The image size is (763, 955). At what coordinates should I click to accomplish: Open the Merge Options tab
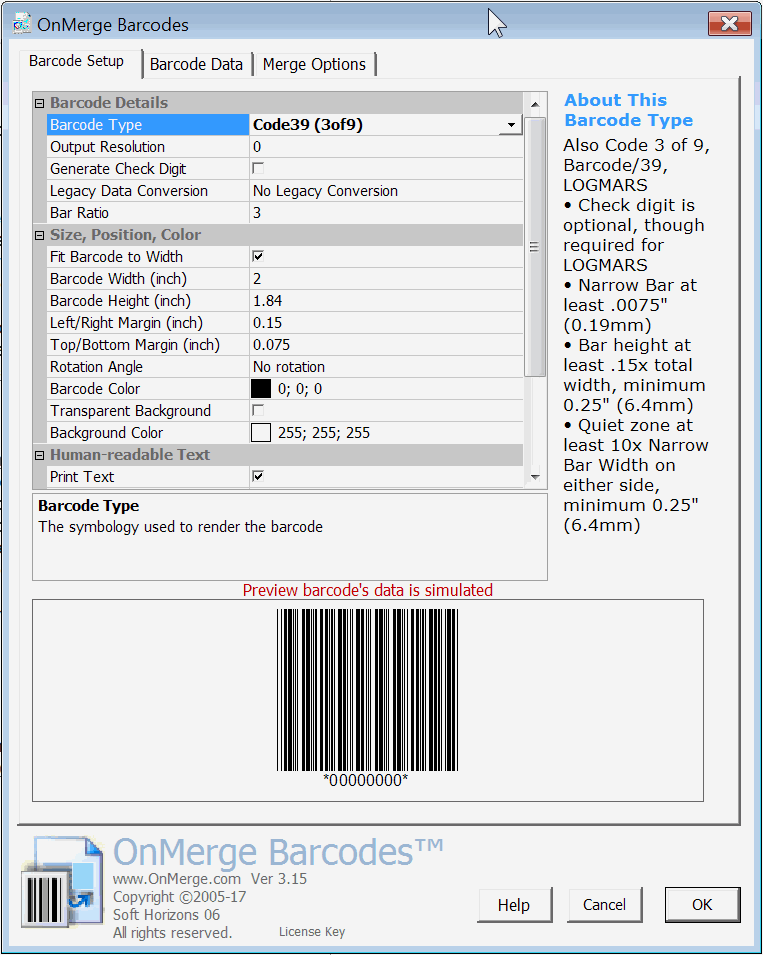[314, 64]
